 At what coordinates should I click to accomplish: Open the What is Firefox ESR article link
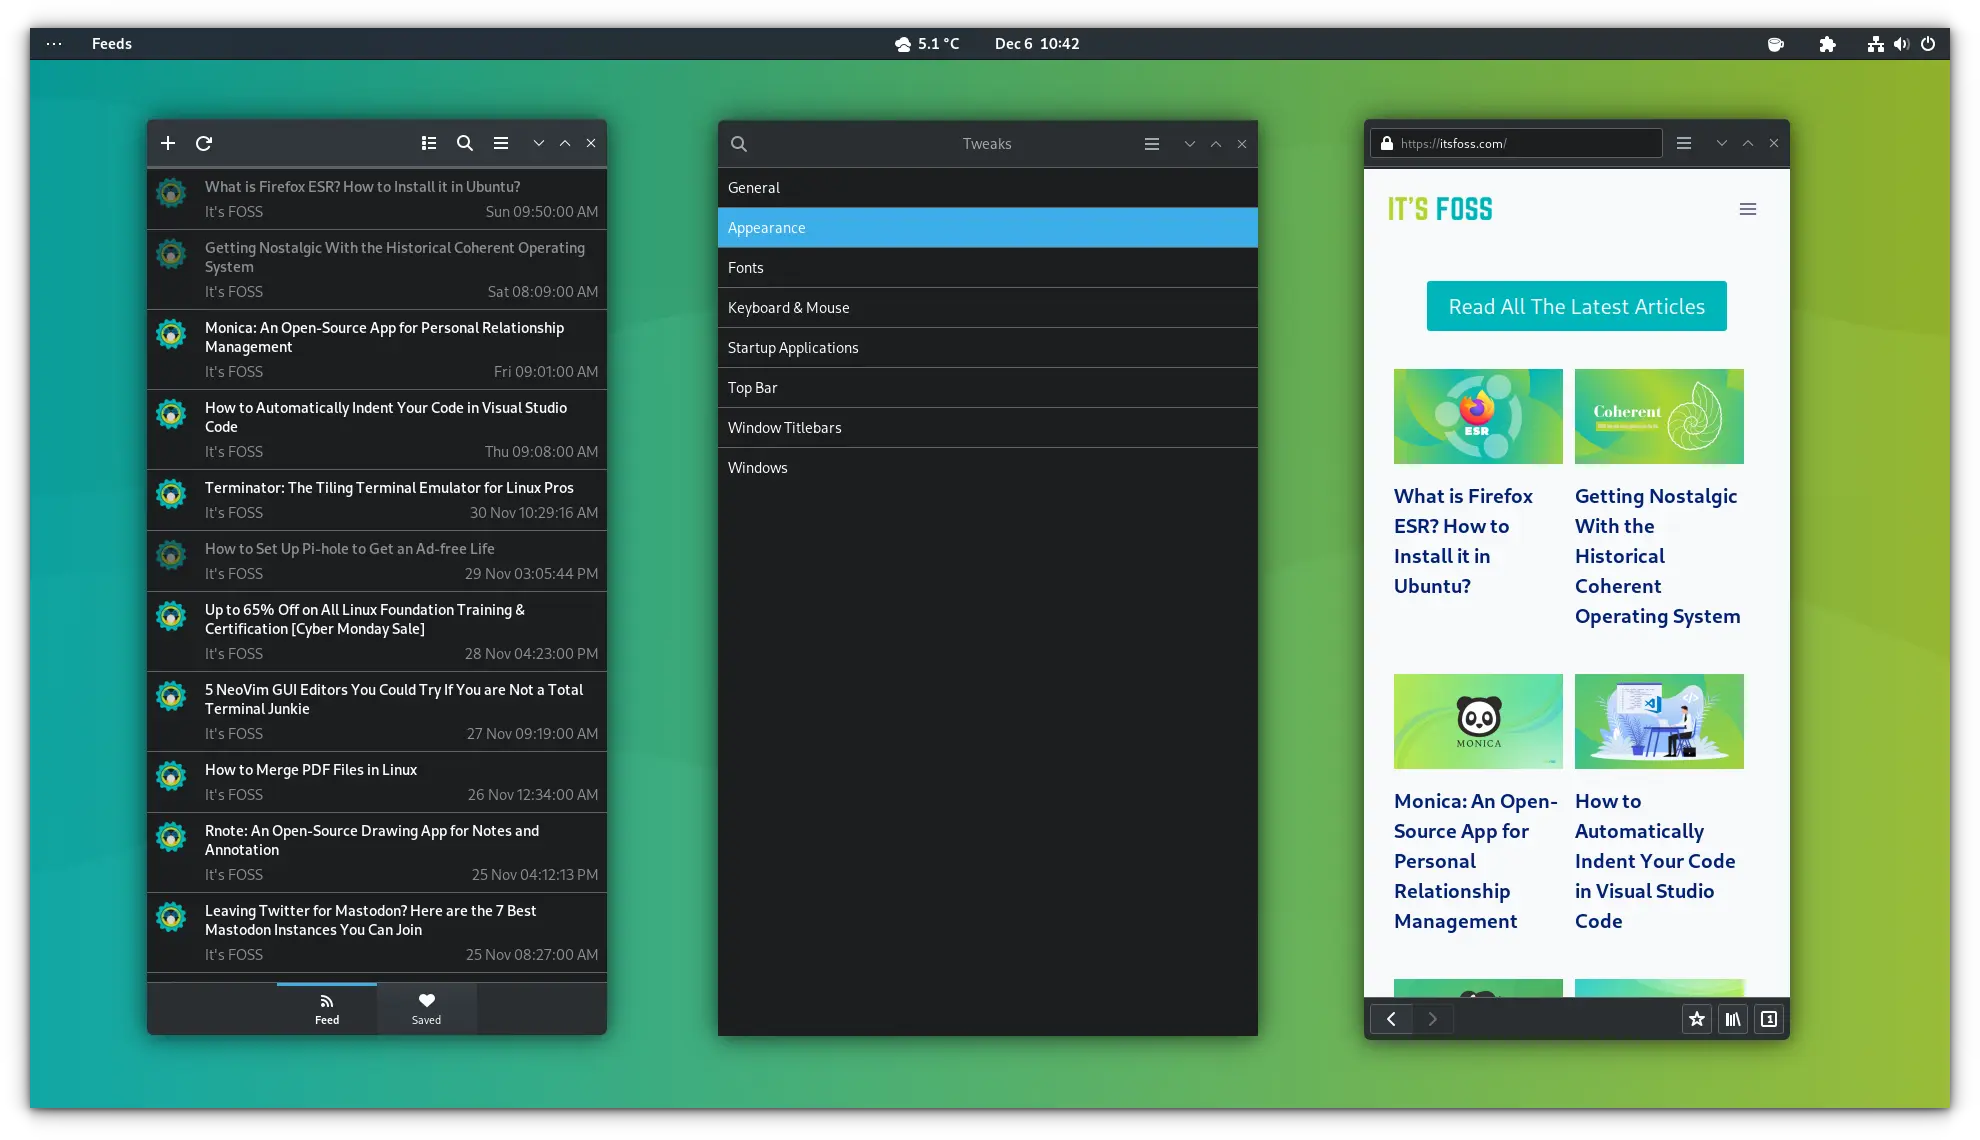[x=1463, y=541]
